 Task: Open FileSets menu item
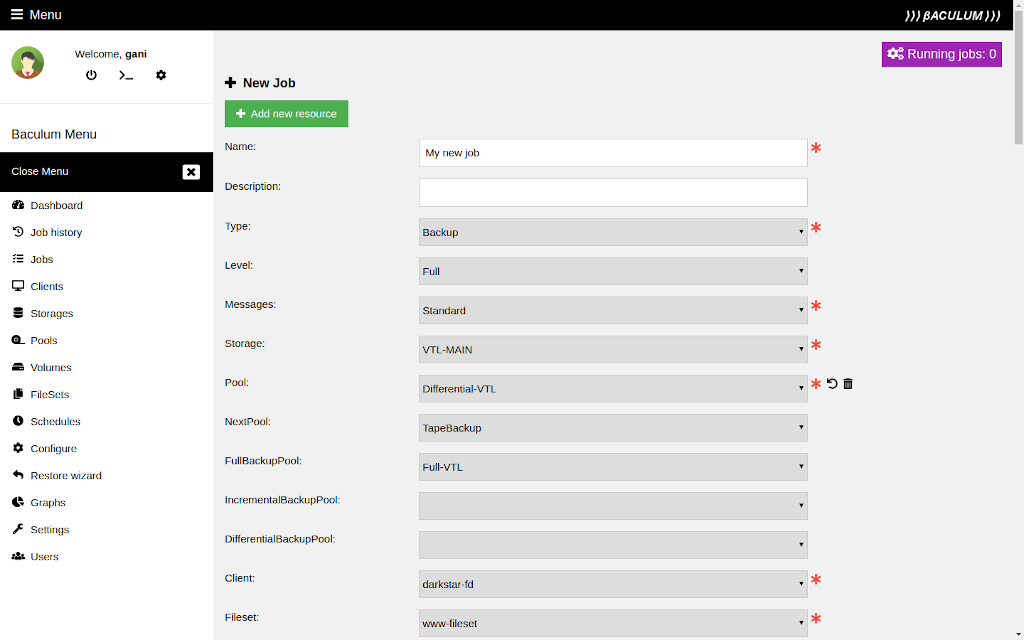pos(50,394)
